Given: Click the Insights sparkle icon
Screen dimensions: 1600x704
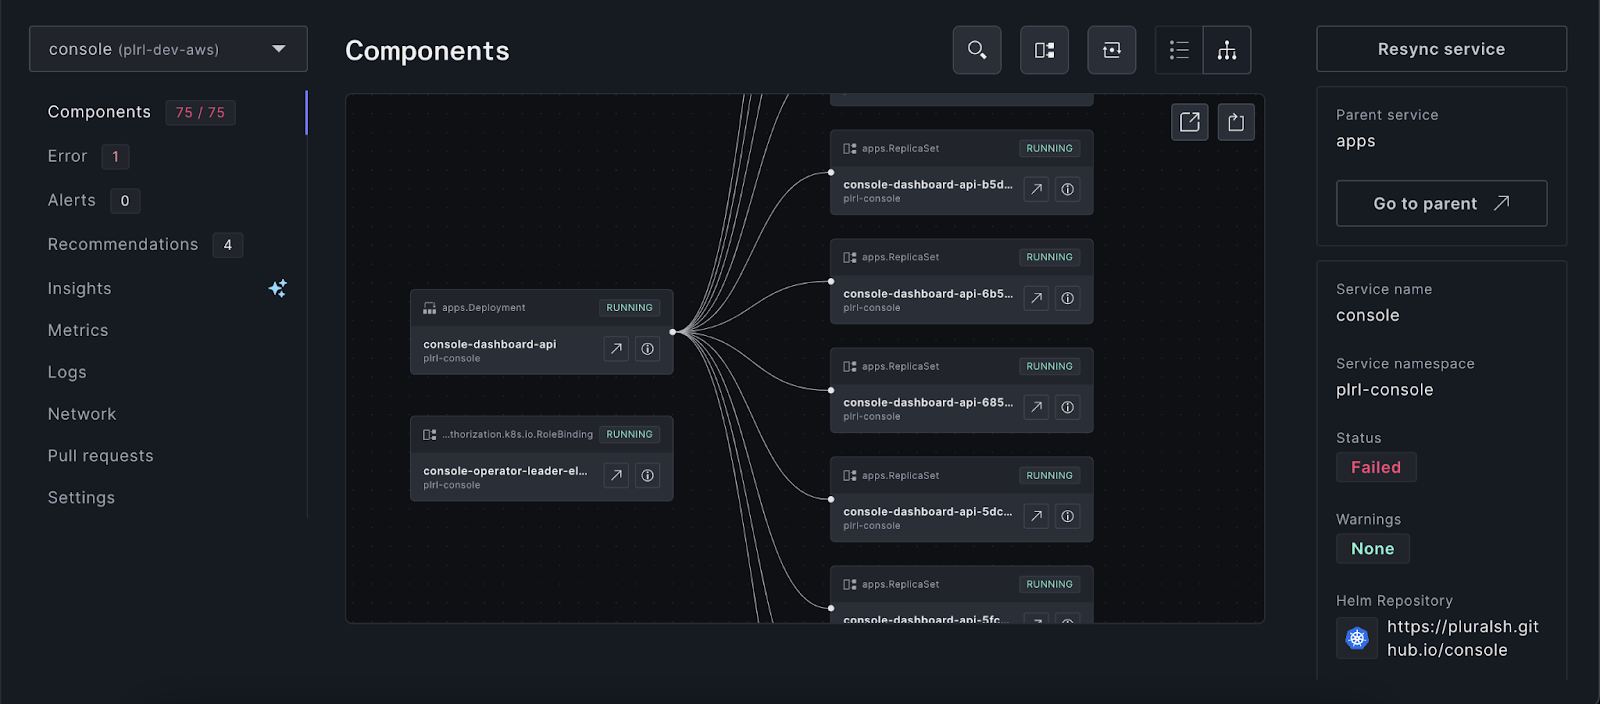Looking at the screenshot, I should [278, 288].
